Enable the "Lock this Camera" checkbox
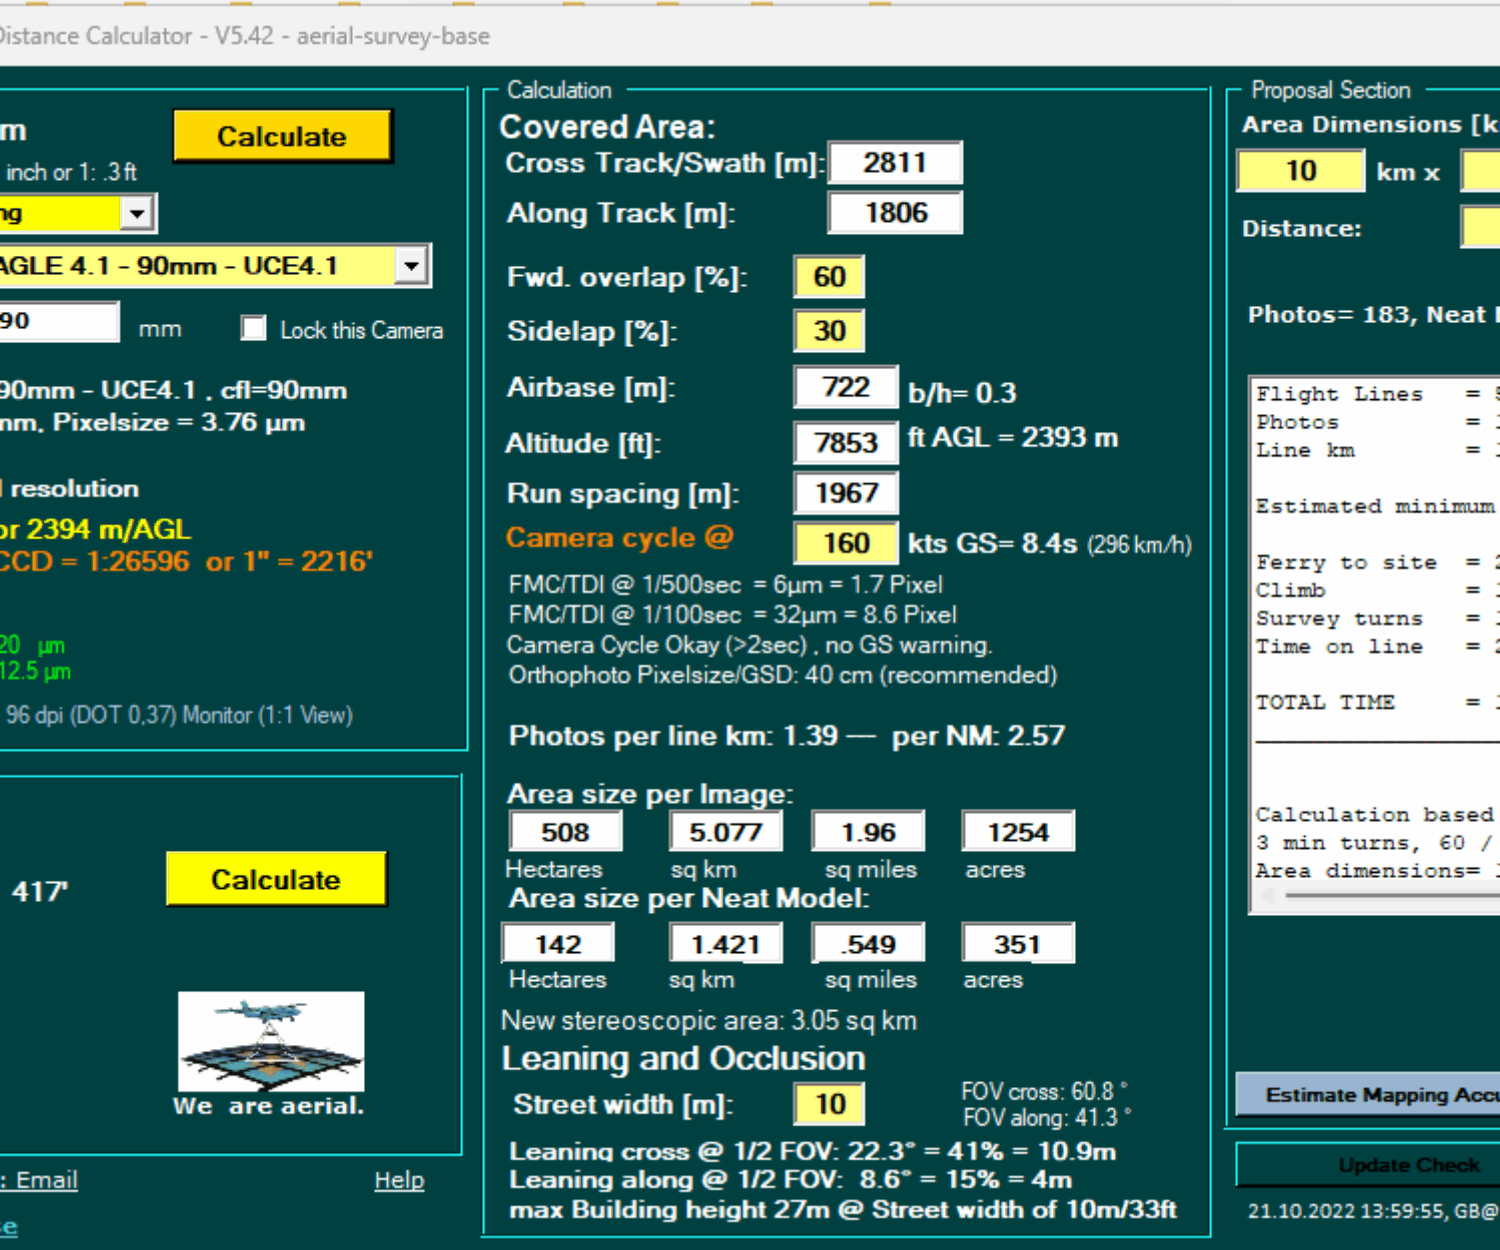The height and width of the screenshot is (1250, 1500). 254,328
